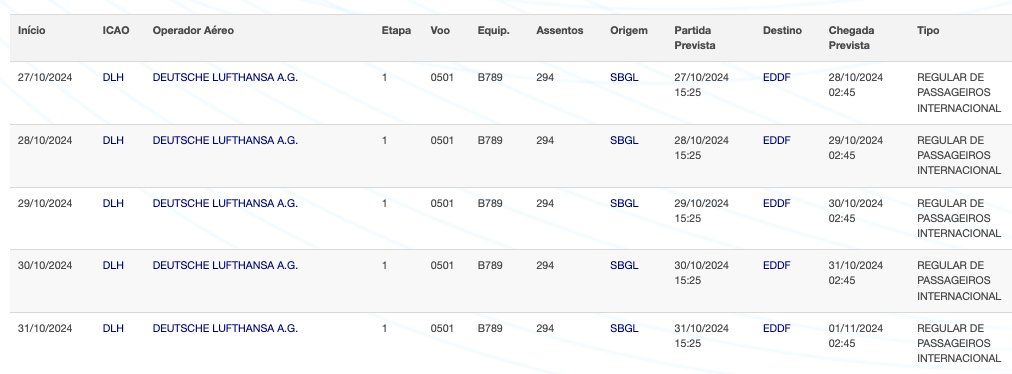Screen dimensions: 1012x374
Task: Select the Operador Aéreo column header
Action: [x=193, y=30]
